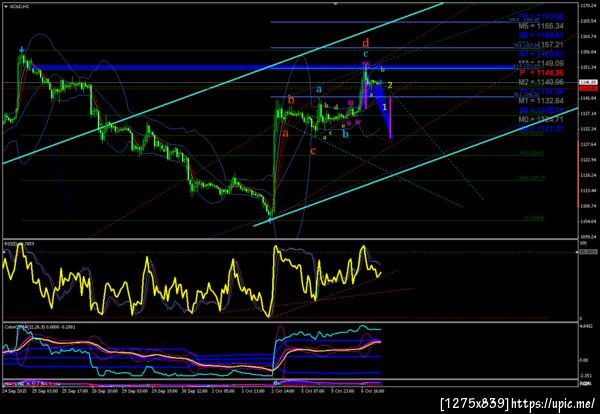Screen dimensions: 600x414
Task: Select the pivot label M5 = 1165.34
Action: pyautogui.click(x=540, y=26)
